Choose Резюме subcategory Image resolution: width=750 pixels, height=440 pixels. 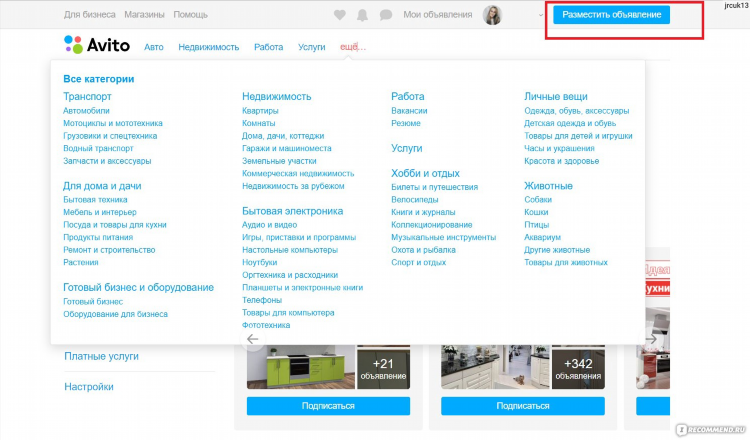(x=406, y=123)
